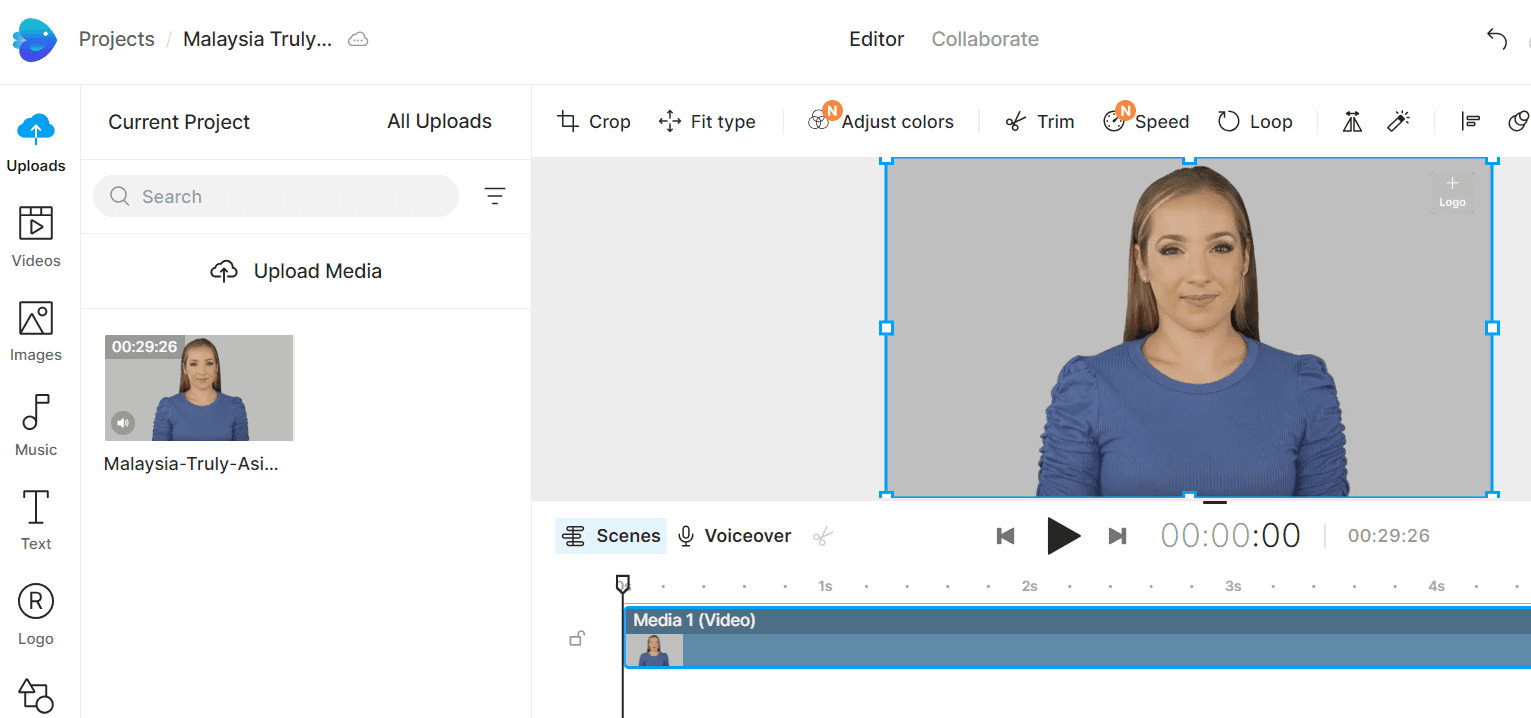Open the filter options beside search
This screenshot has width=1531, height=718.
(495, 196)
